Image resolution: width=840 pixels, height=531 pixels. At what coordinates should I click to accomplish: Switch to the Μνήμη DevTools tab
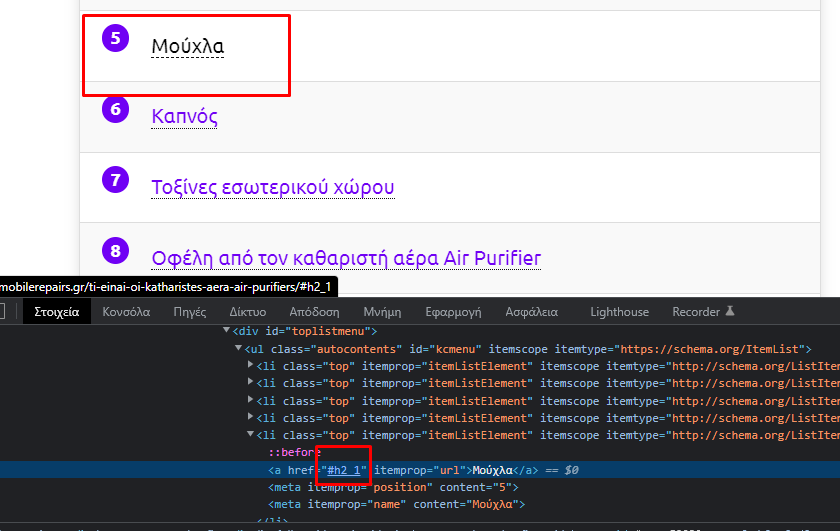(x=382, y=312)
